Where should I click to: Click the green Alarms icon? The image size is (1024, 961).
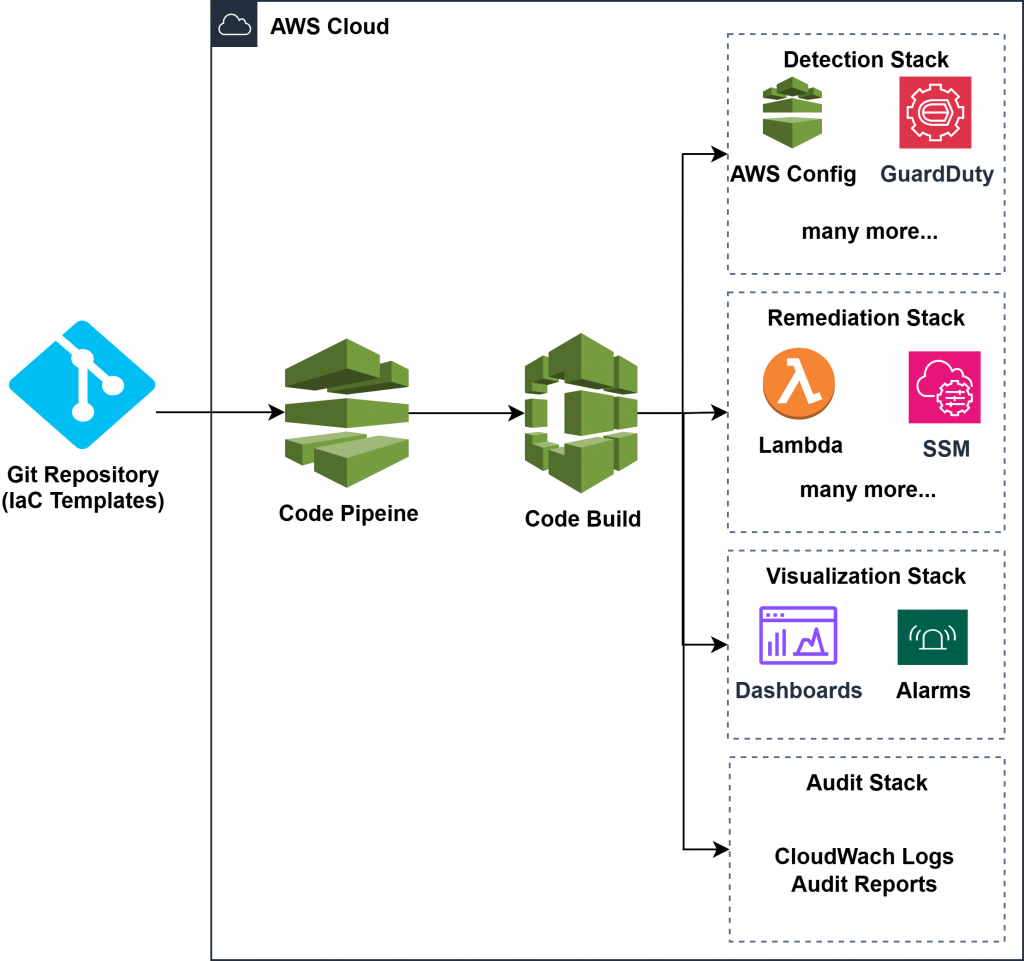coord(932,636)
